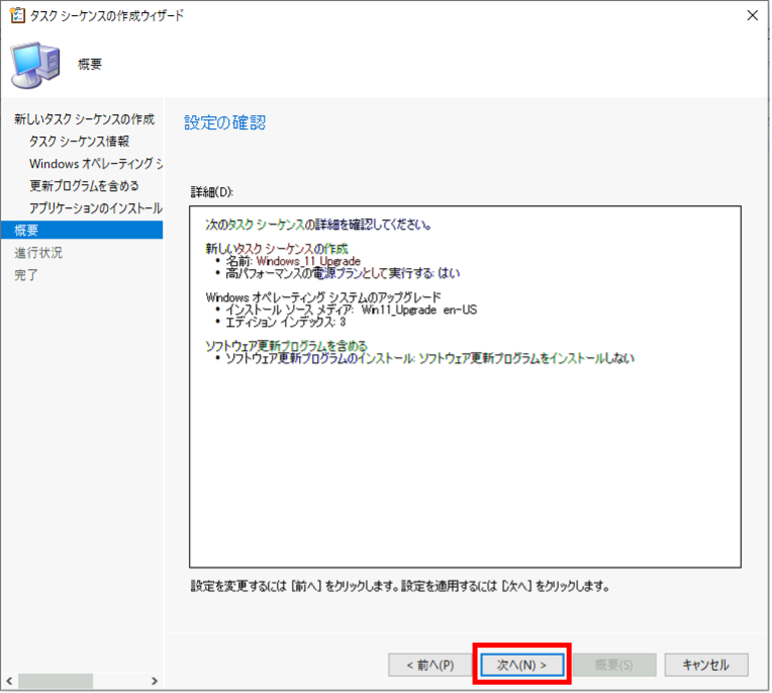
Task: Click the 新しいタスク シーケンスの作成 heading in details
Action: point(277,249)
